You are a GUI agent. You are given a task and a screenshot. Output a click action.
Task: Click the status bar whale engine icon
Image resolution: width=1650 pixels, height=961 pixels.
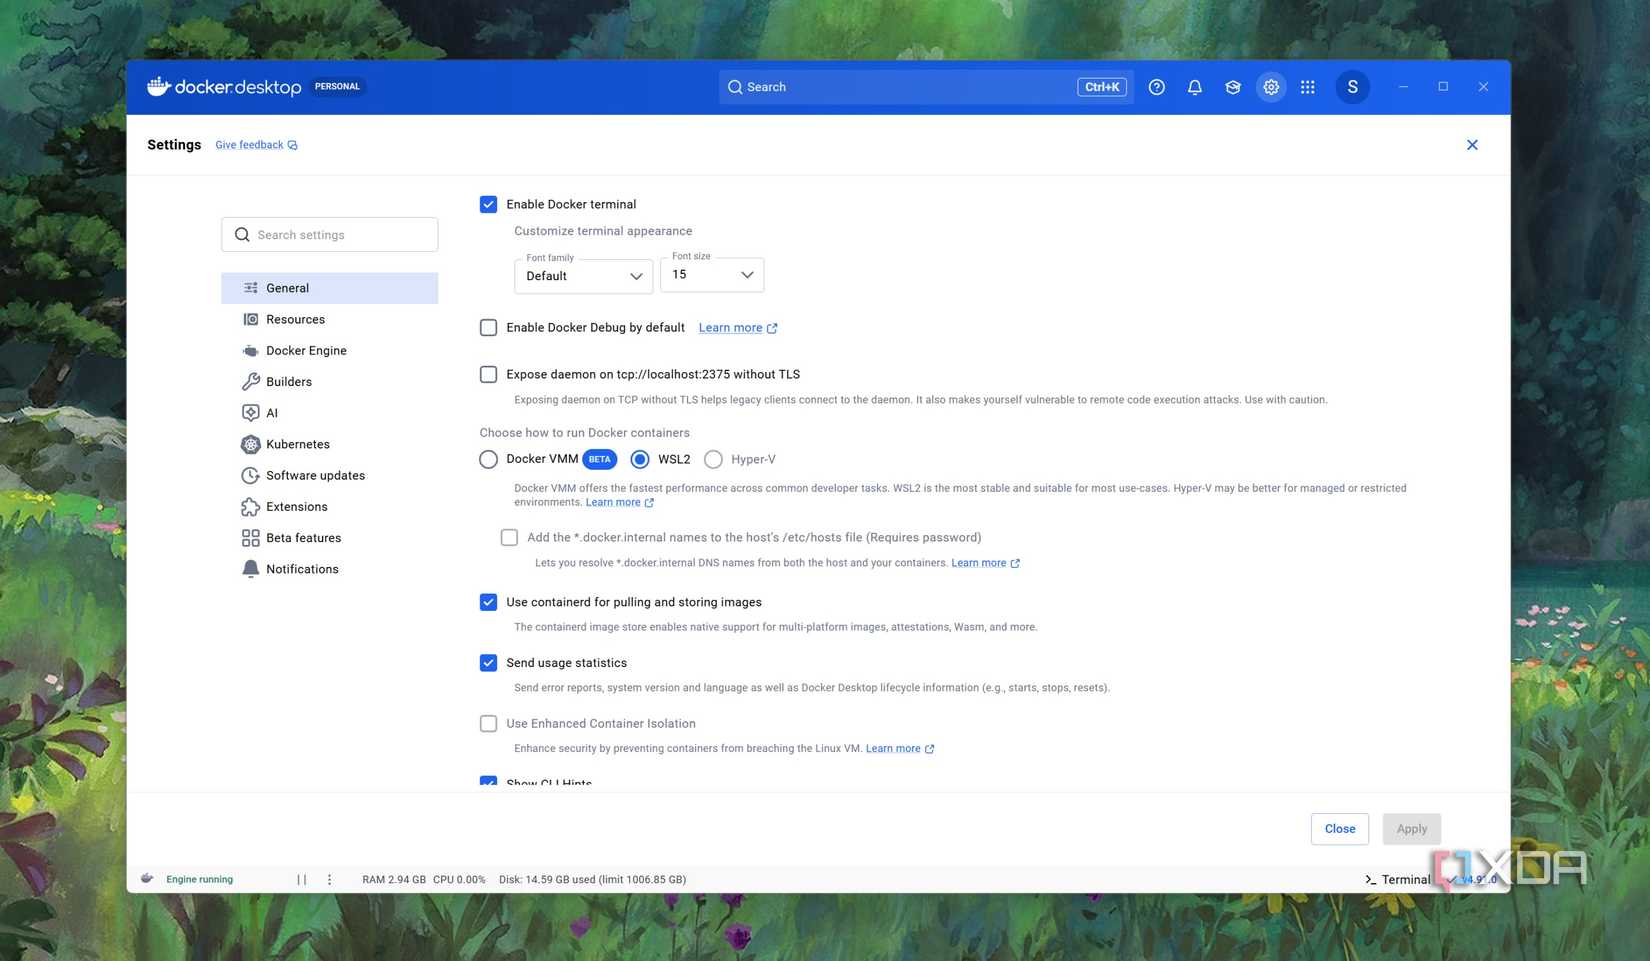[x=147, y=879]
